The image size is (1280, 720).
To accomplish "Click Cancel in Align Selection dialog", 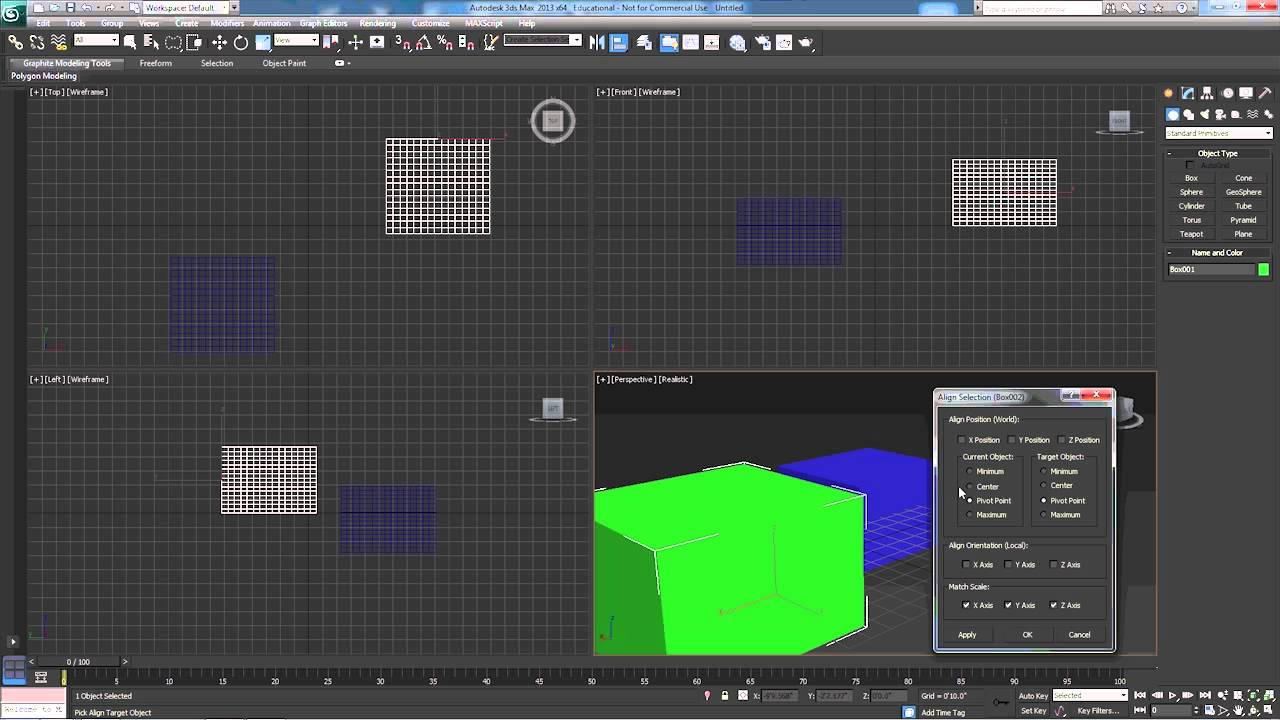I will (1079, 635).
